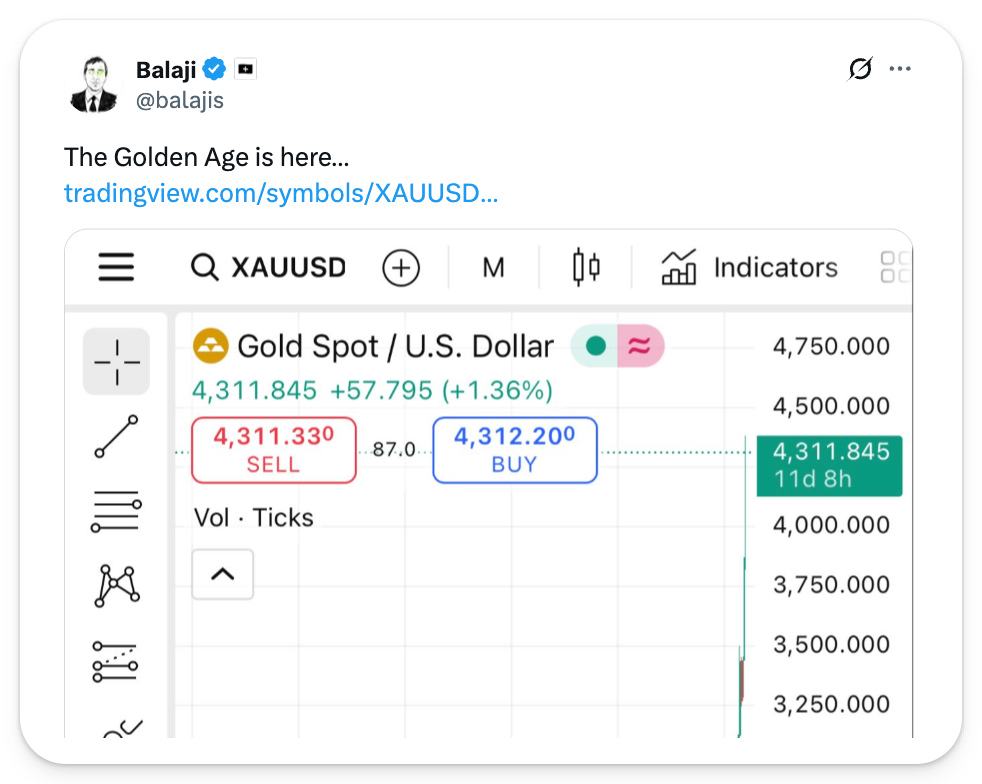Click the blue BUY 4,312.20 button

click(514, 450)
